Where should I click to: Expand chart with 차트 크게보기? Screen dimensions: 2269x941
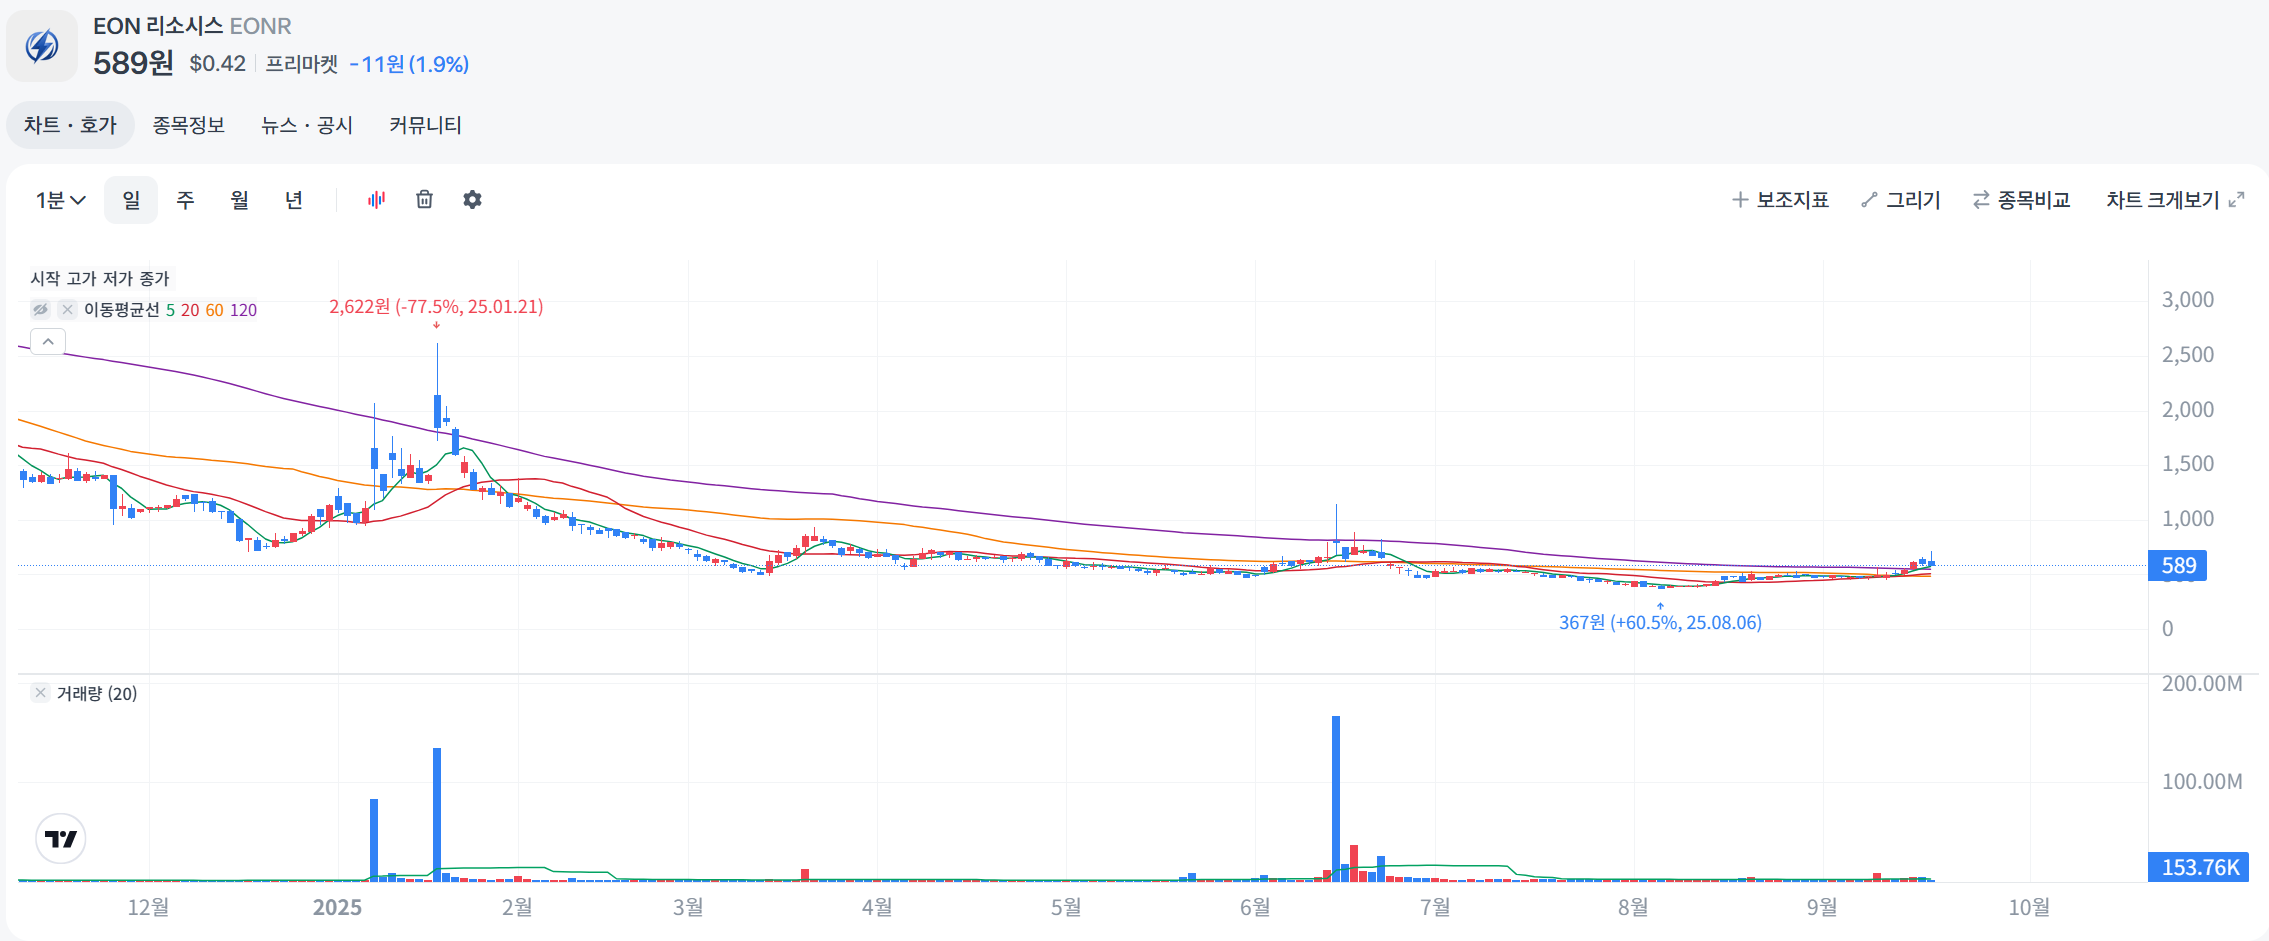point(2175,200)
